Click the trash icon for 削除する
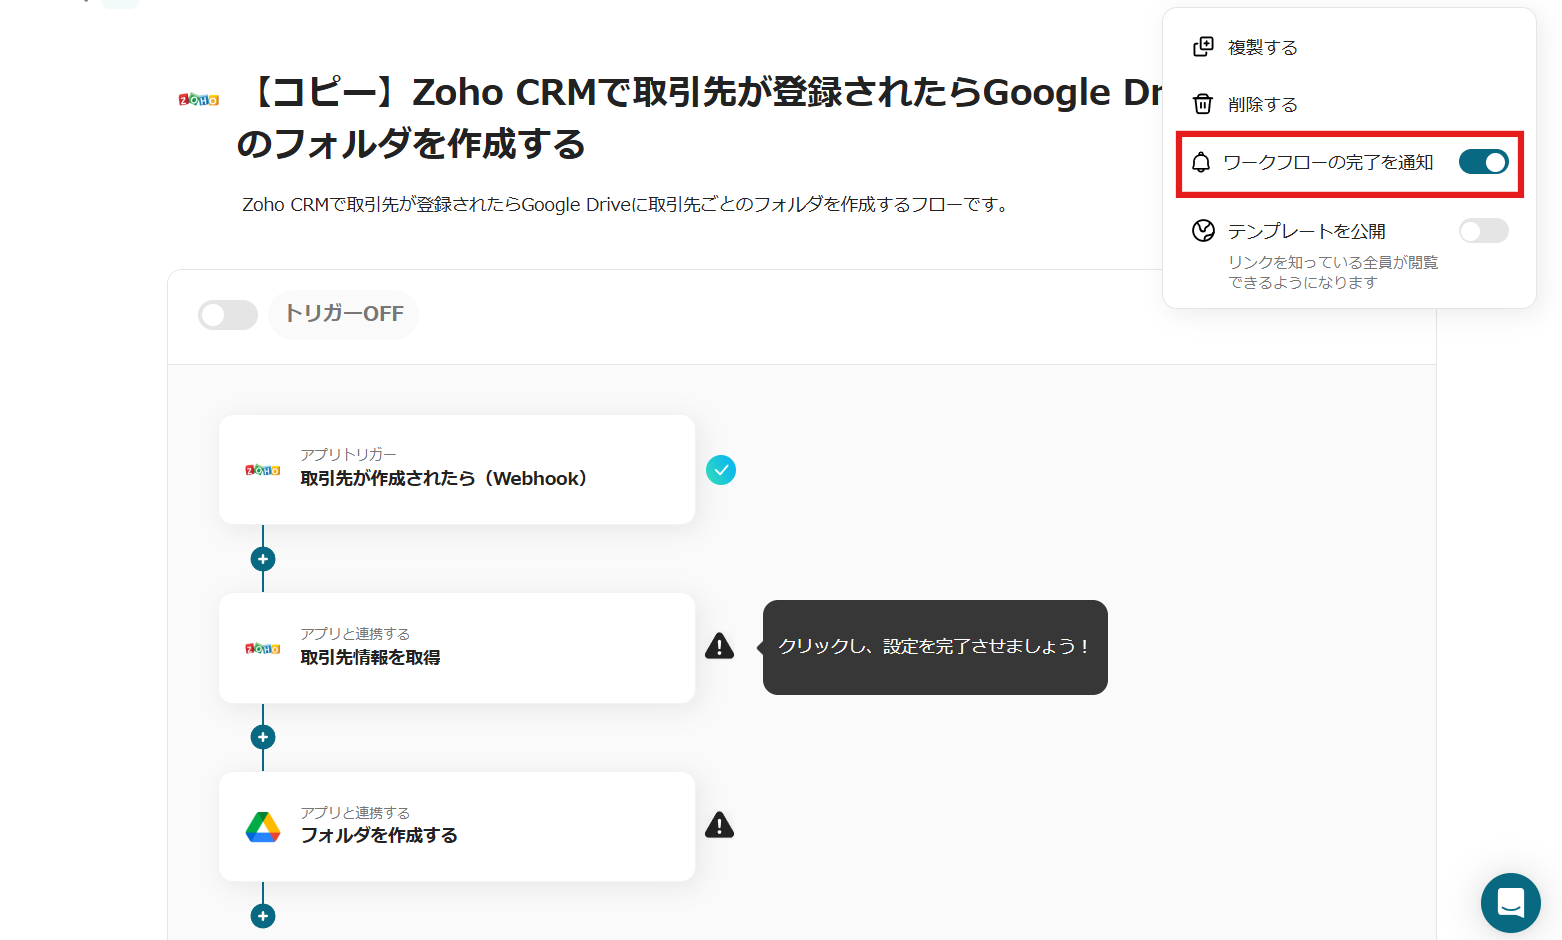This screenshot has width=1562, height=940. click(1203, 104)
